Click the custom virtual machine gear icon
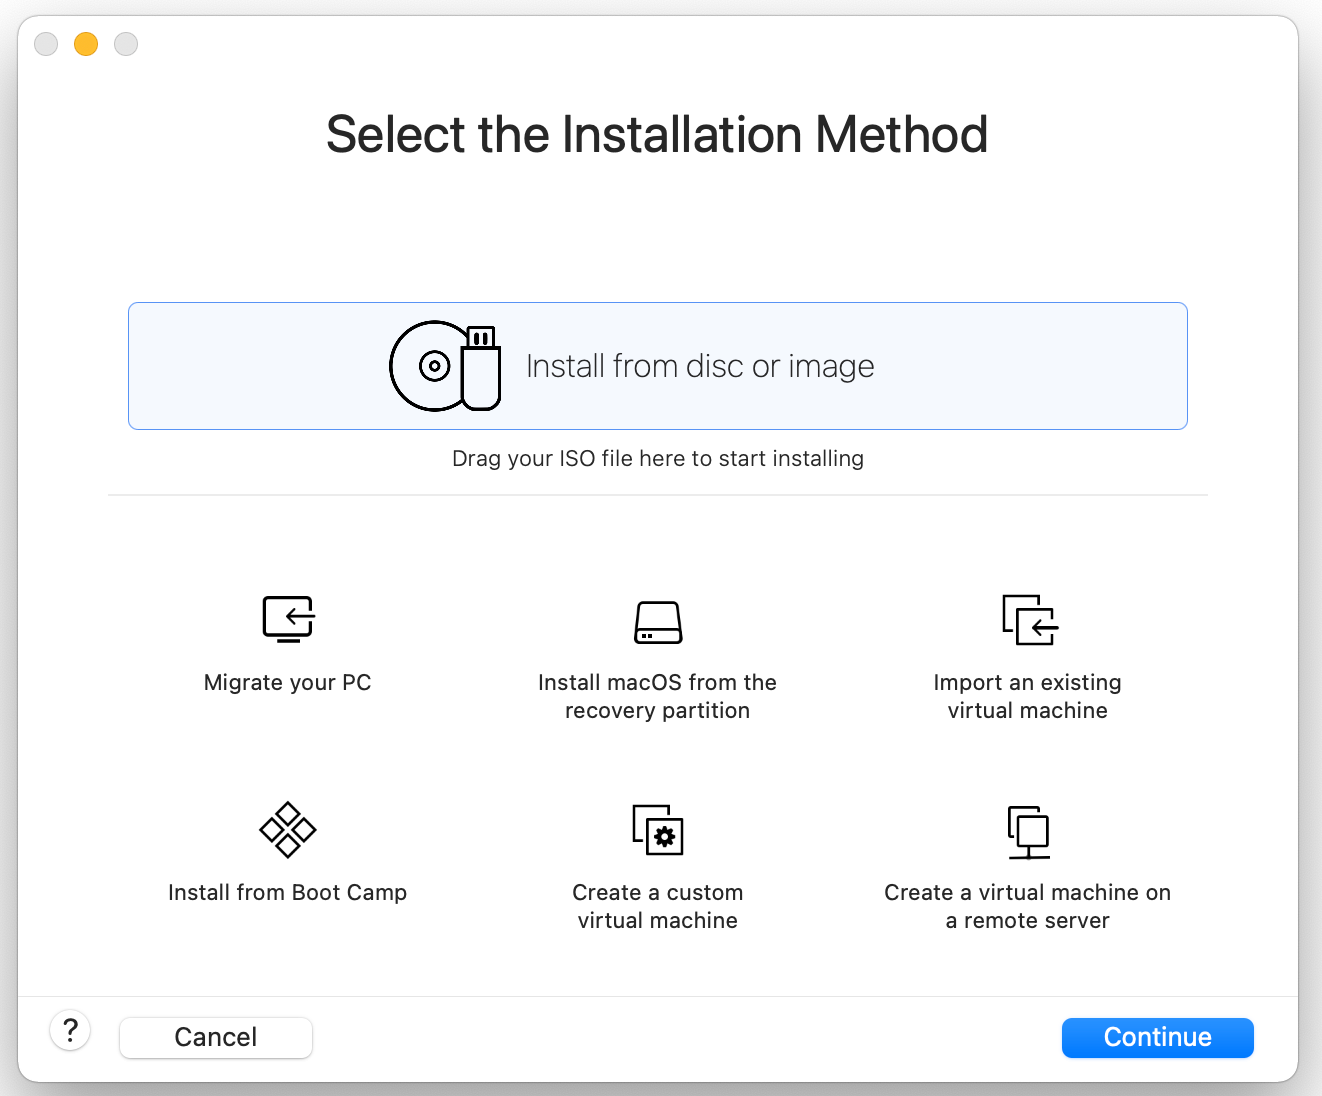The width and height of the screenshot is (1322, 1096). [658, 830]
